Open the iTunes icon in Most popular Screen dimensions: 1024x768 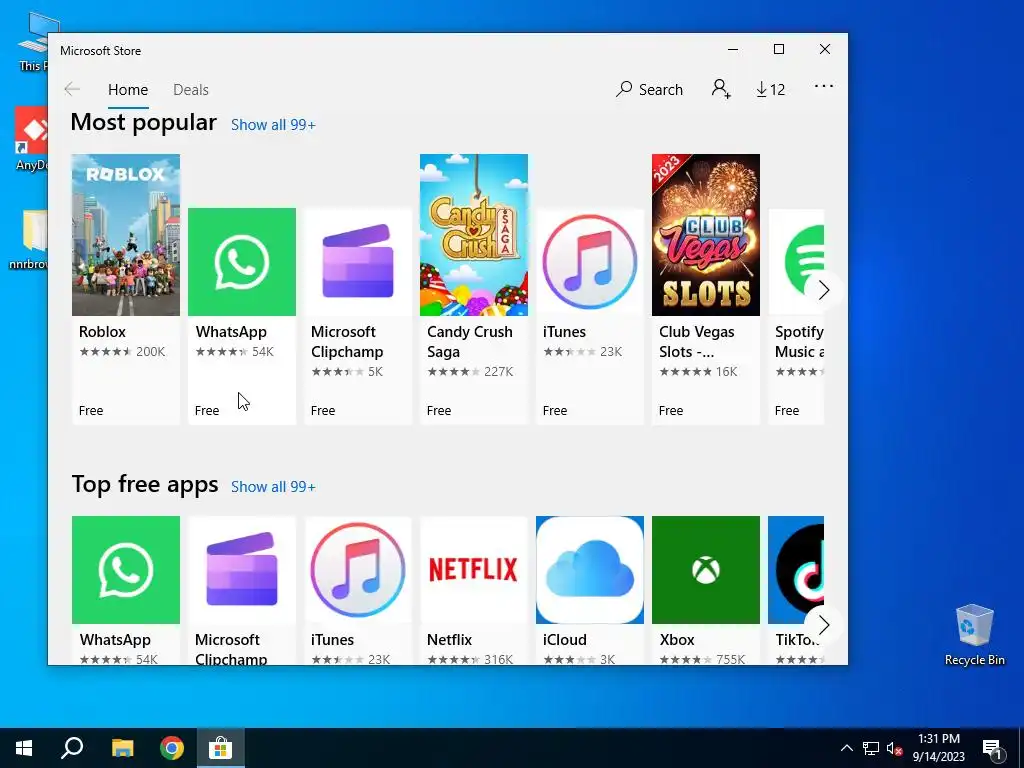590,262
